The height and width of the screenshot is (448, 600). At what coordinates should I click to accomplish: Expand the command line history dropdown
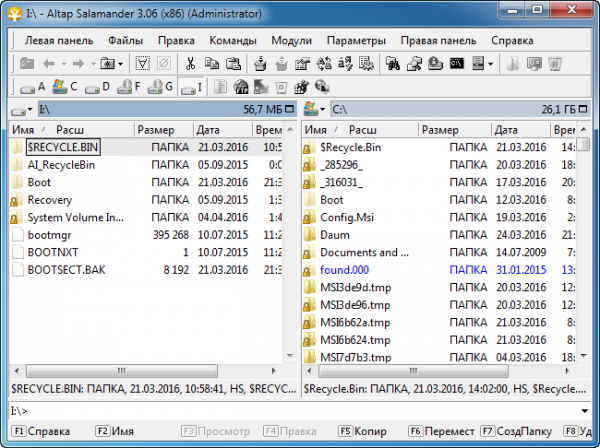coord(584,411)
